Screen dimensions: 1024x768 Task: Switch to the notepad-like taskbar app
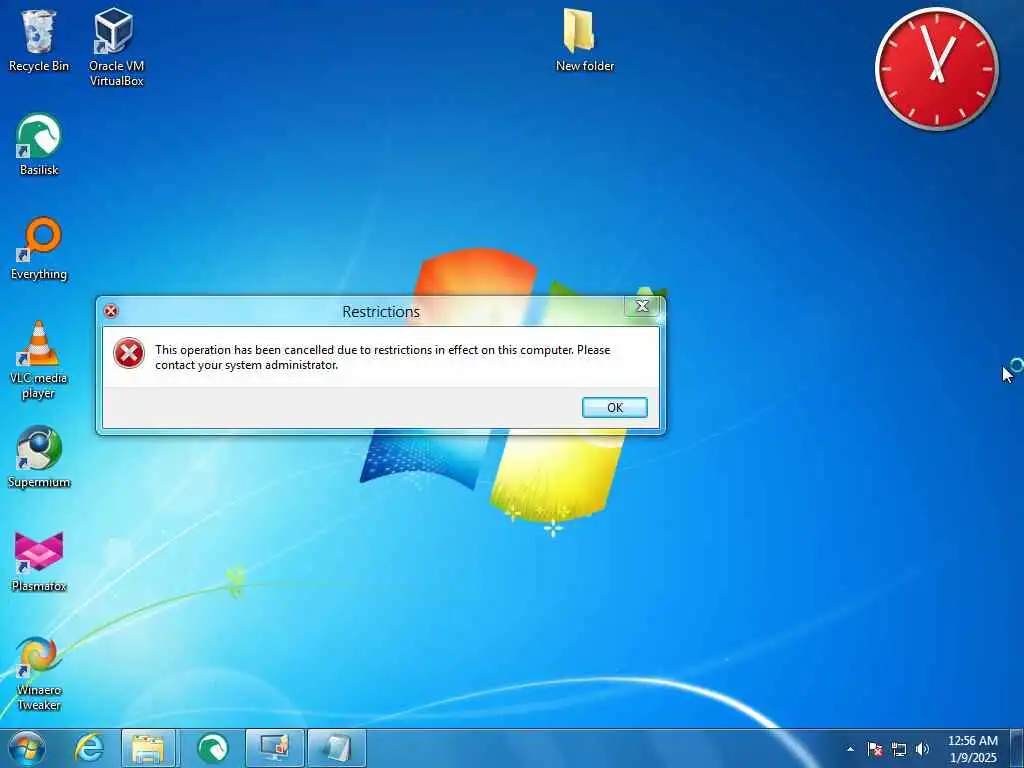click(x=336, y=748)
